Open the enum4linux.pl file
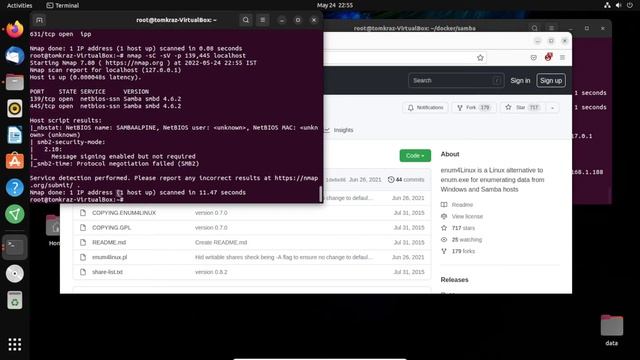 tap(109, 257)
